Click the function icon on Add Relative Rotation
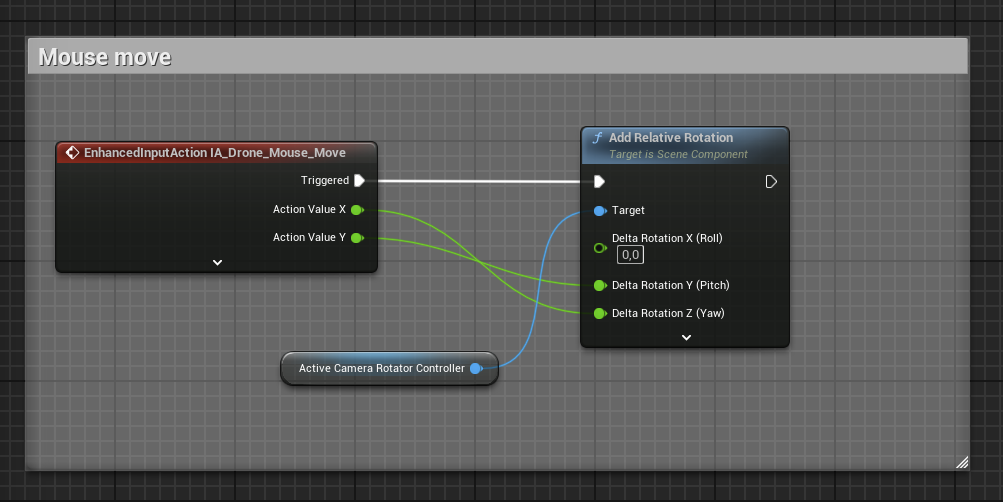 coord(597,137)
